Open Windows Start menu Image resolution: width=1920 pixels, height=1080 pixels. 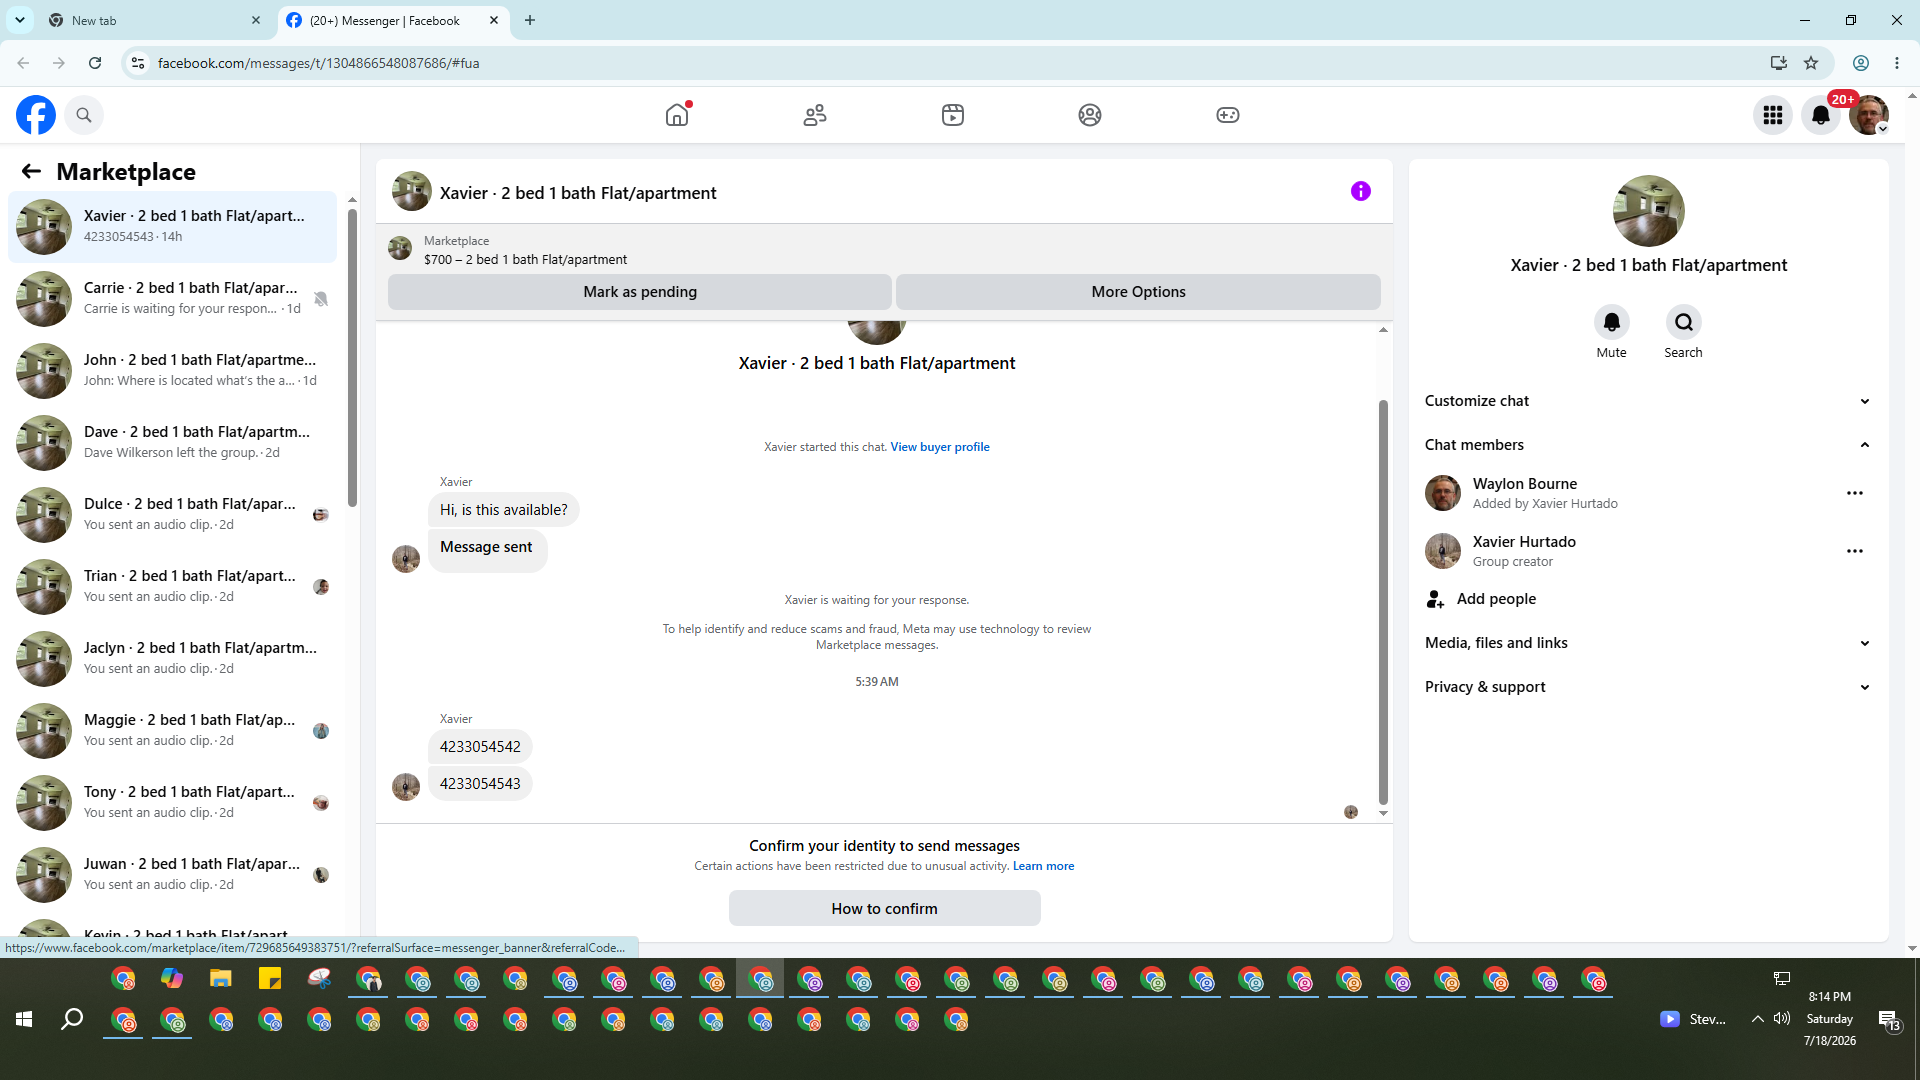(24, 1019)
